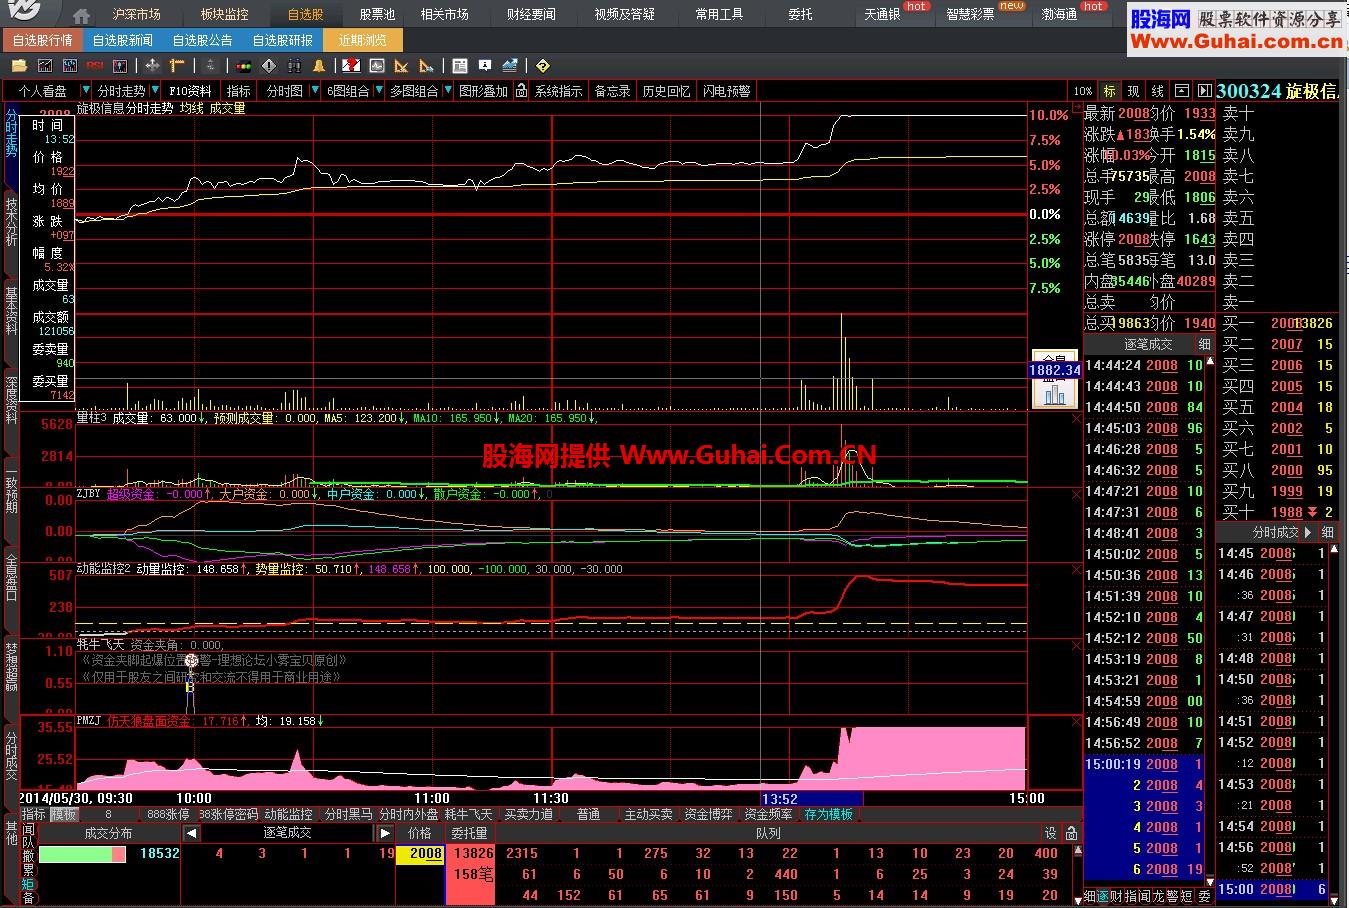The image size is (1349, 908).
Task: Click the home icon in the top bar
Action: [82, 15]
